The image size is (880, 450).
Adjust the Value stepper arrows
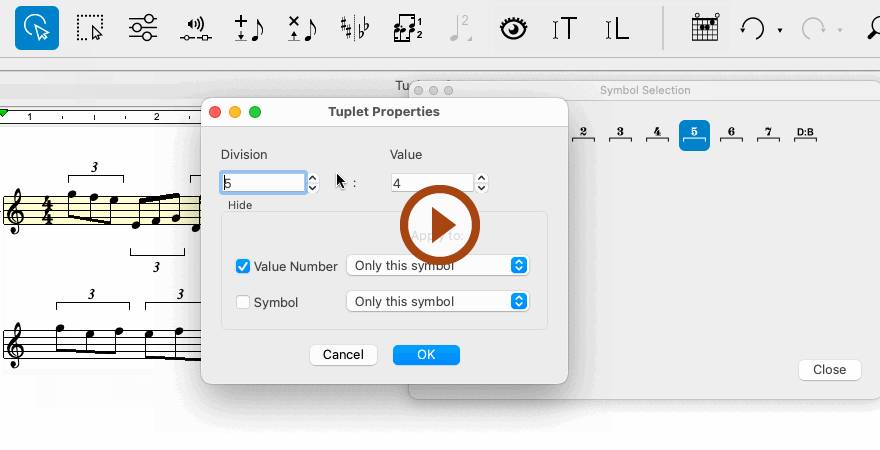482,183
